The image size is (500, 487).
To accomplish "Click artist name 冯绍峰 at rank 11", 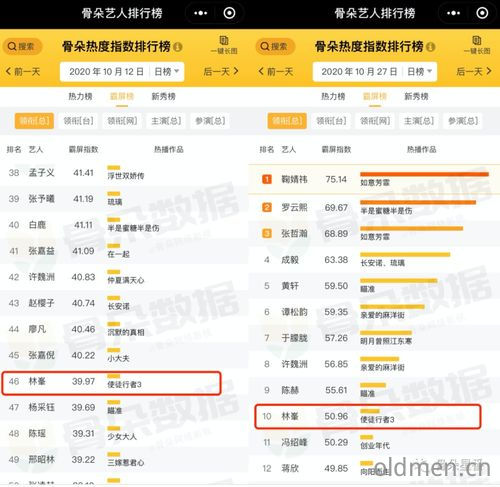I will pyautogui.click(x=294, y=442).
